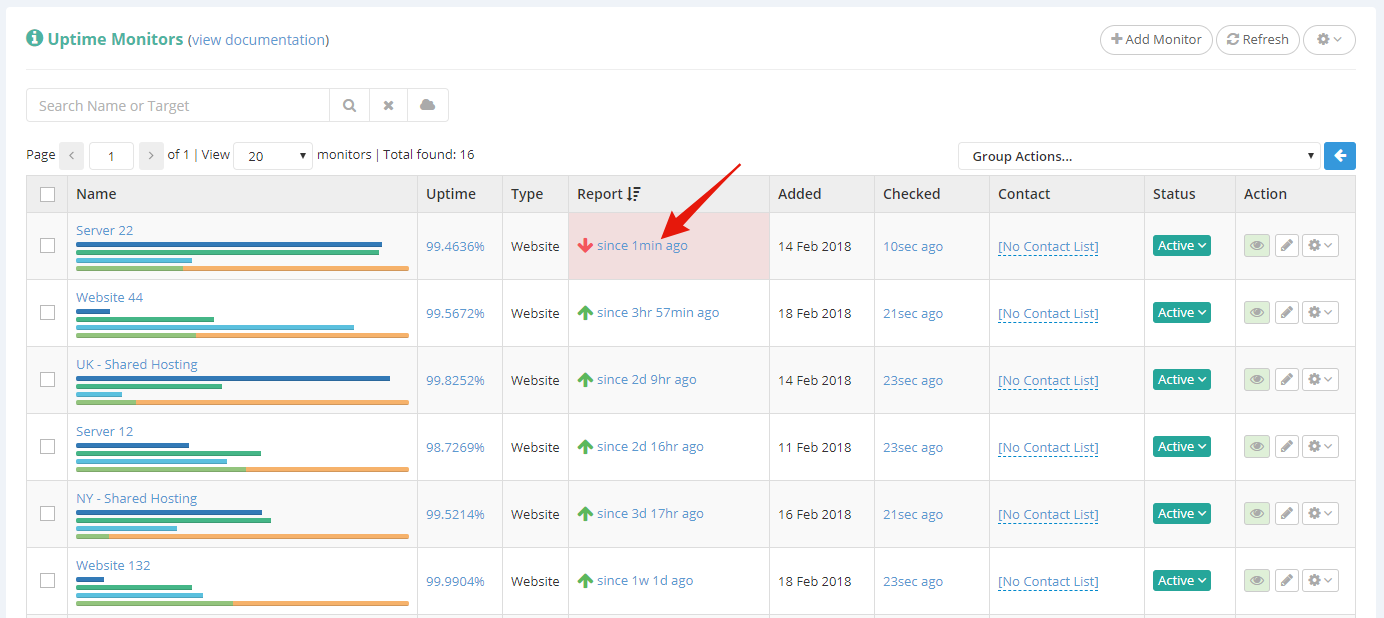Edit Website 132 with pencil icon
Image resolution: width=1384 pixels, height=618 pixels.
click(x=1287, y=581)
